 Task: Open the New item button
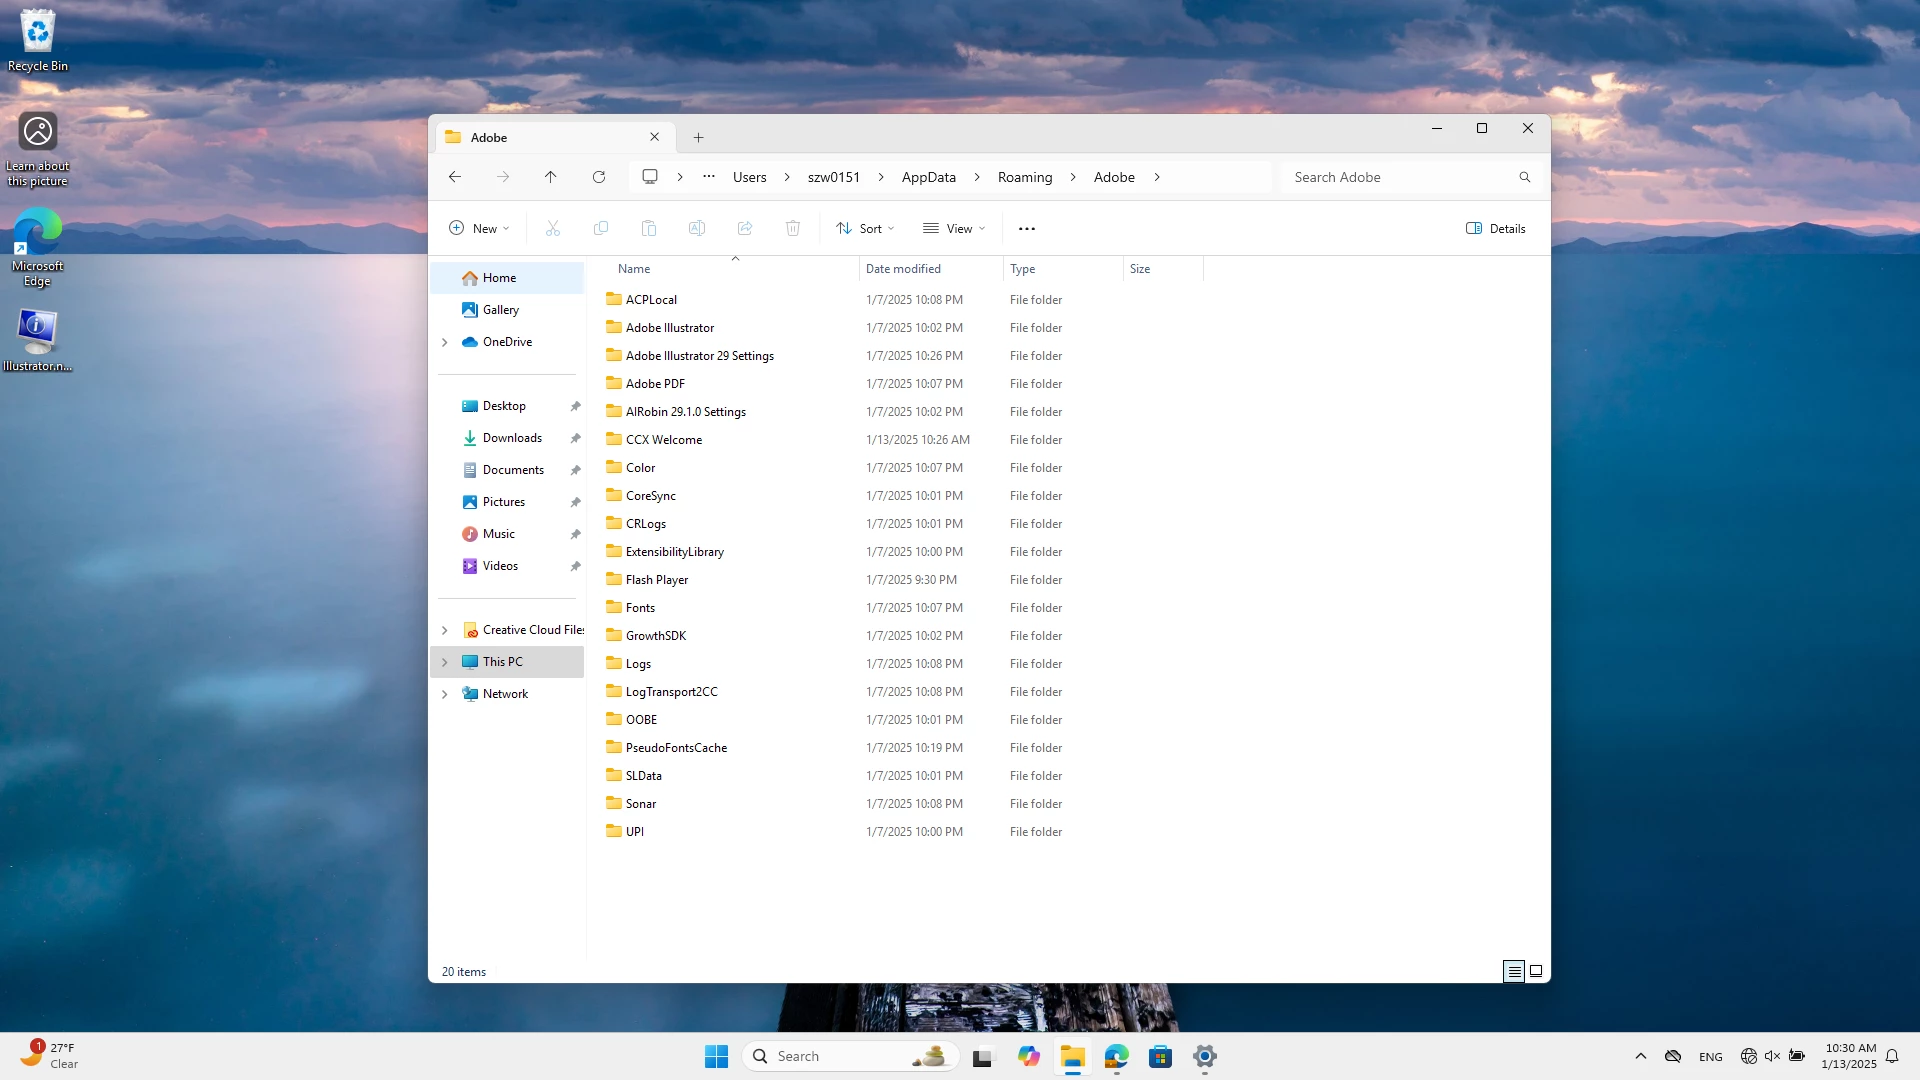coord(479,229)
